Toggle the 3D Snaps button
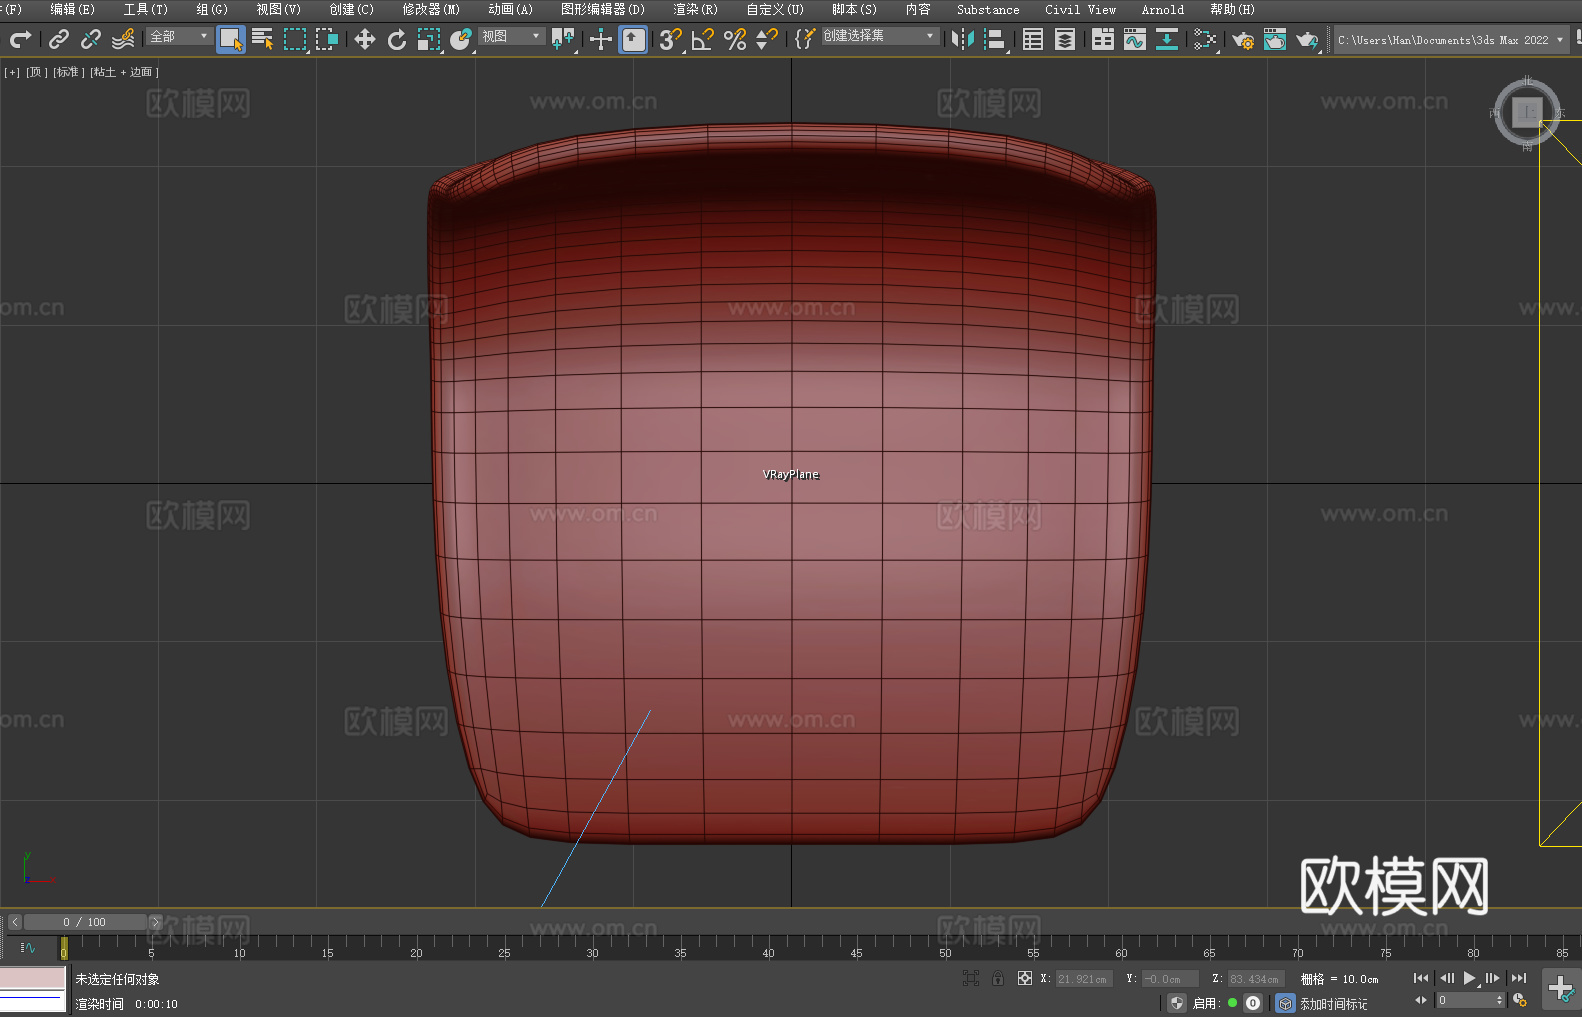The width and height of the screenshot is (1582, 1017). [x=671, y=39]
